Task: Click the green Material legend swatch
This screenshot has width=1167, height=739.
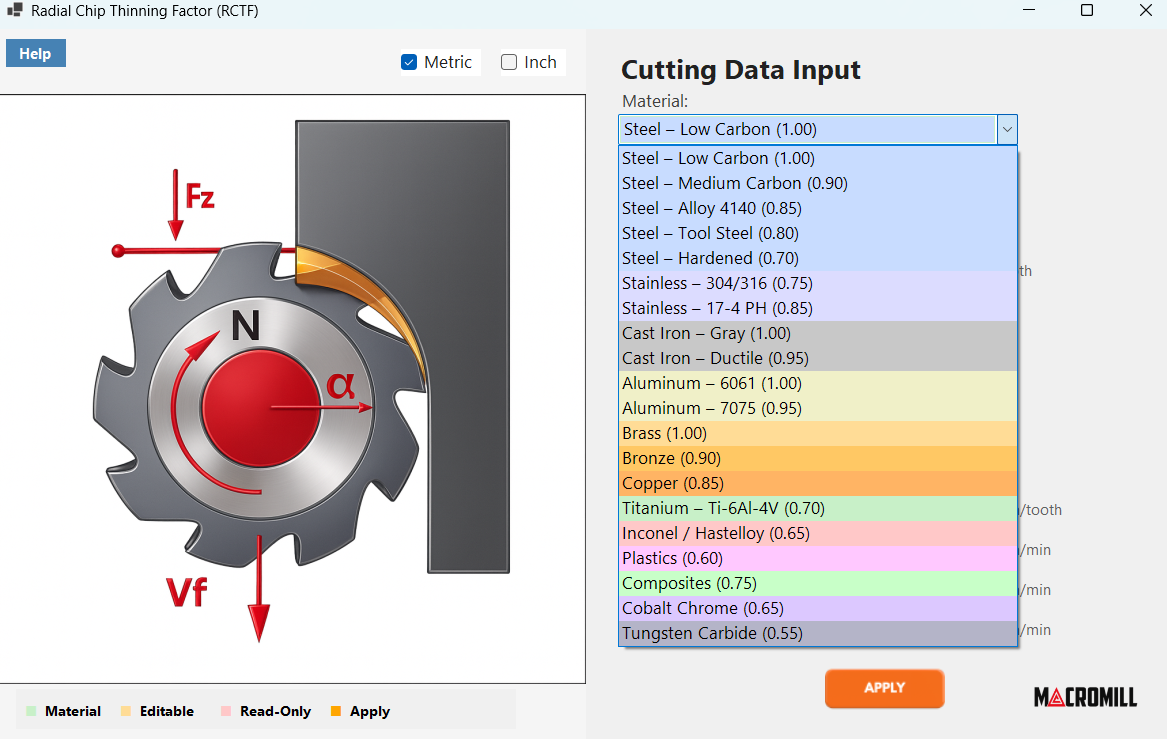Action: point(31,711)
